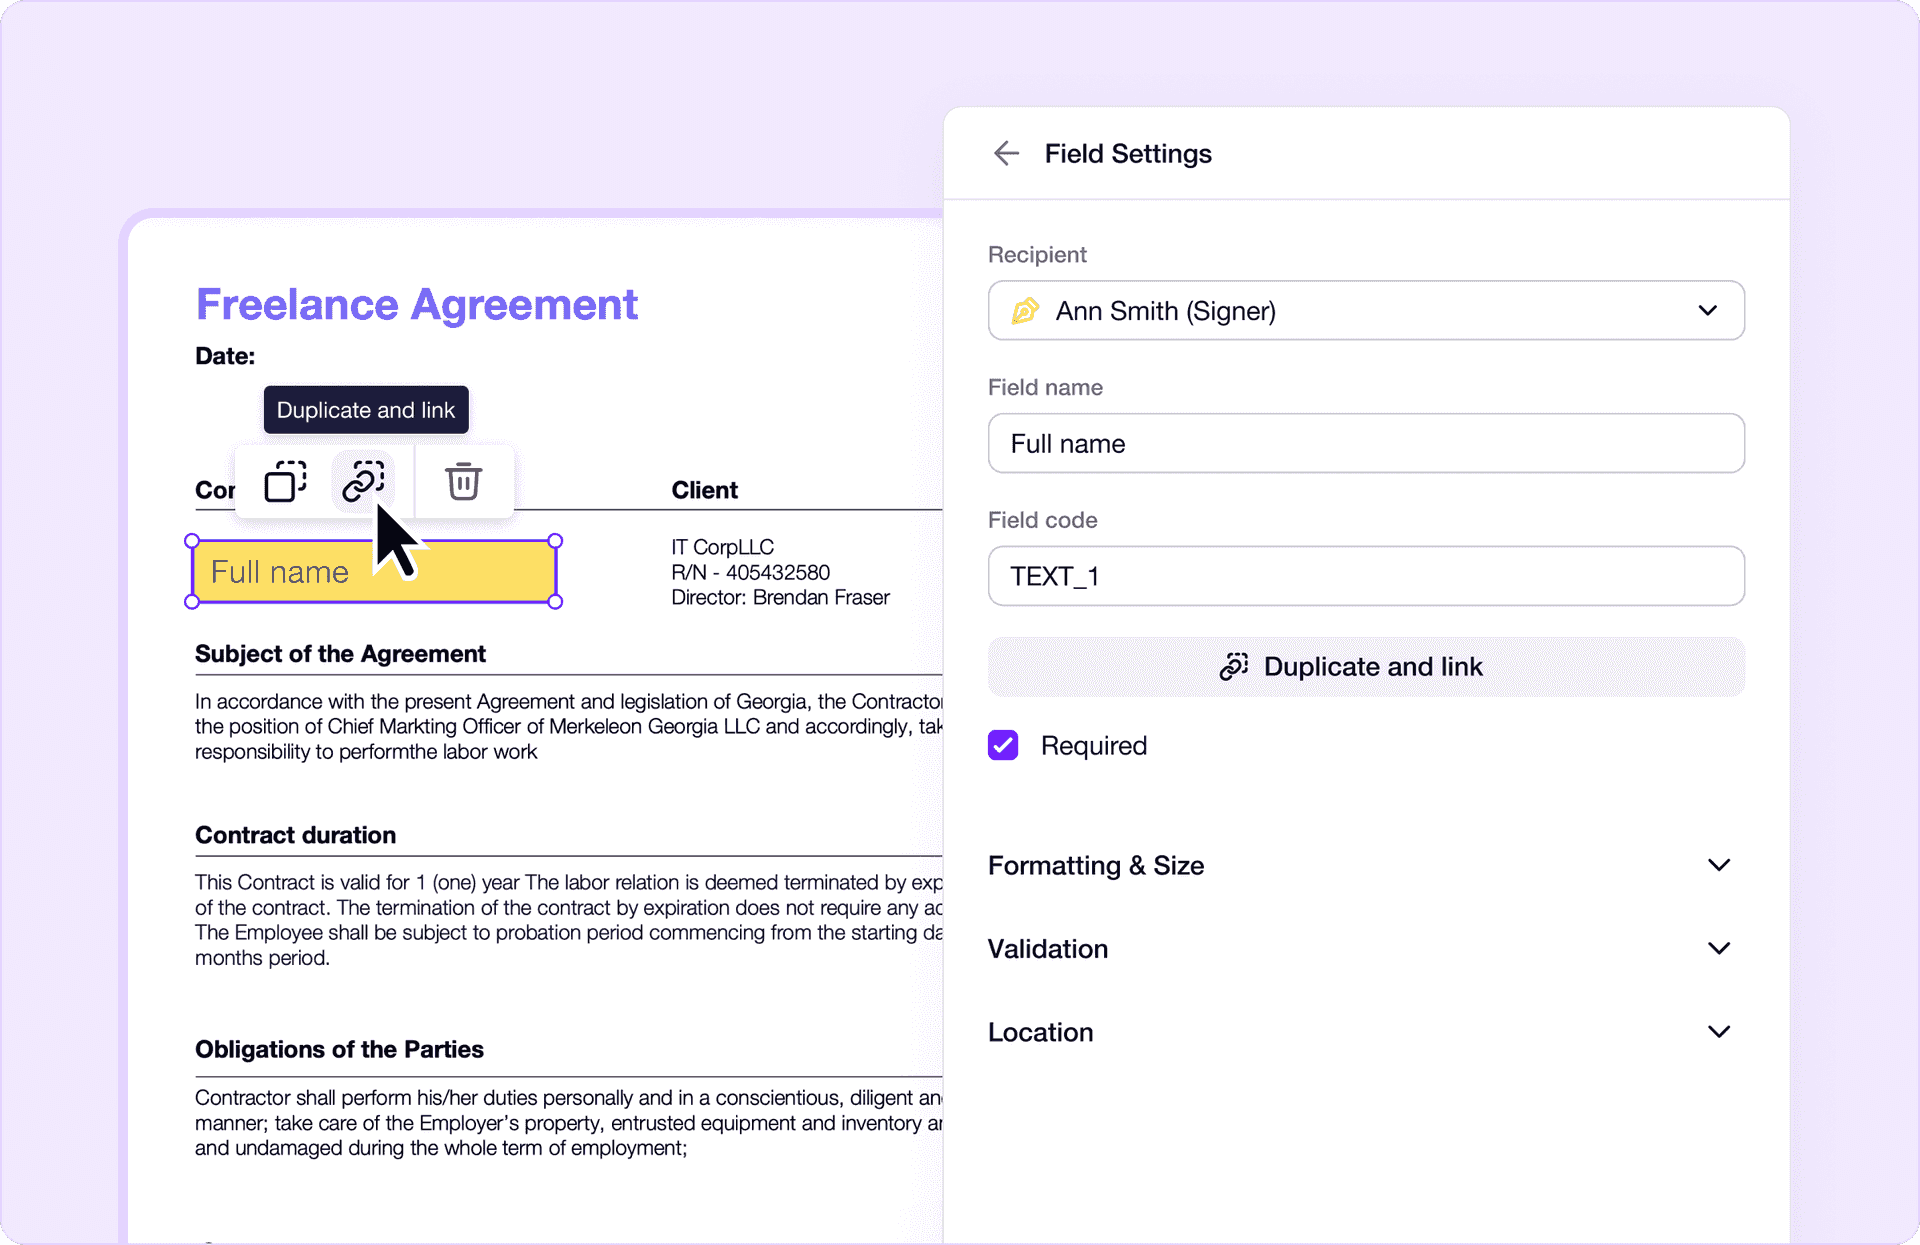Click the text 'R/N - 405432580'
The height and width of the screenshot is (1245, 1920).
click(750, 572)
